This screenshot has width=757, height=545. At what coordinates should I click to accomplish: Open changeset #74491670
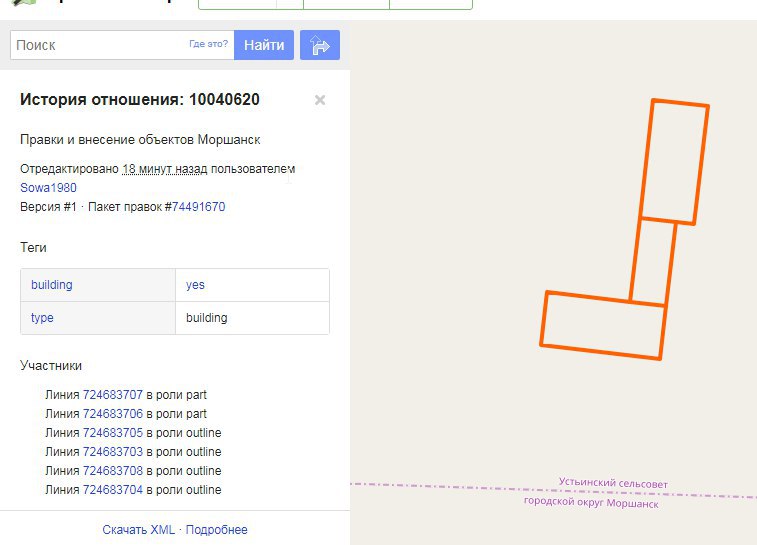pyautogui.click(x=198, y=207)
